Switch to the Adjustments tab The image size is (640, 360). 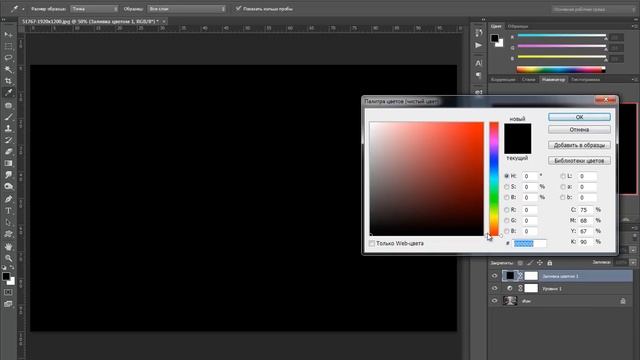pyautogui.click(x=503, y=80)
